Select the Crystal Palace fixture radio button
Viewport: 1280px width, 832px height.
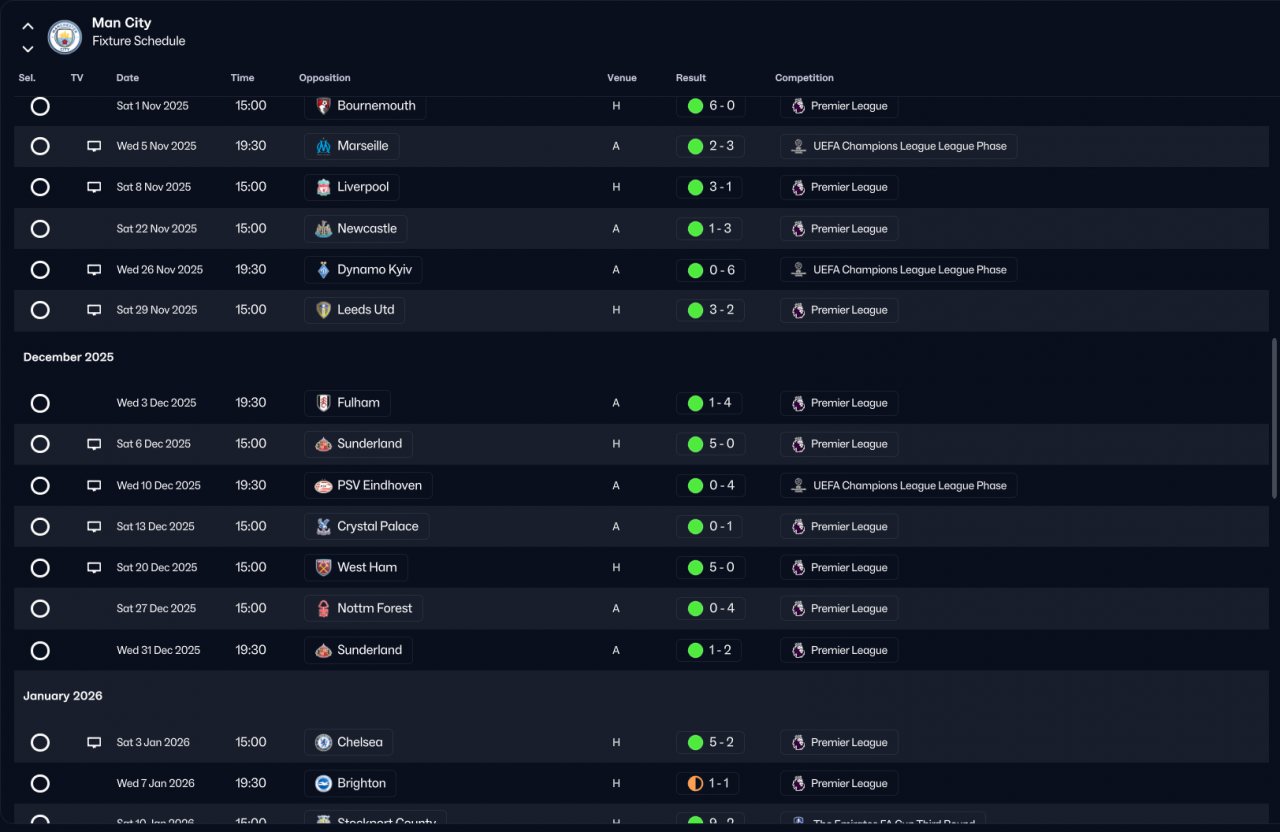[x=40, y=527]
